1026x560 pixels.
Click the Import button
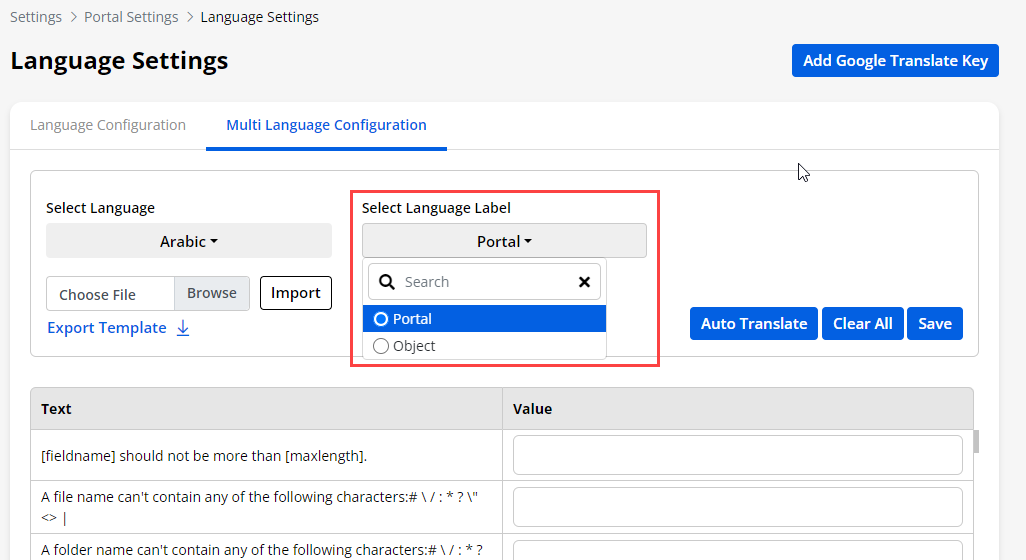pos(295,293)
